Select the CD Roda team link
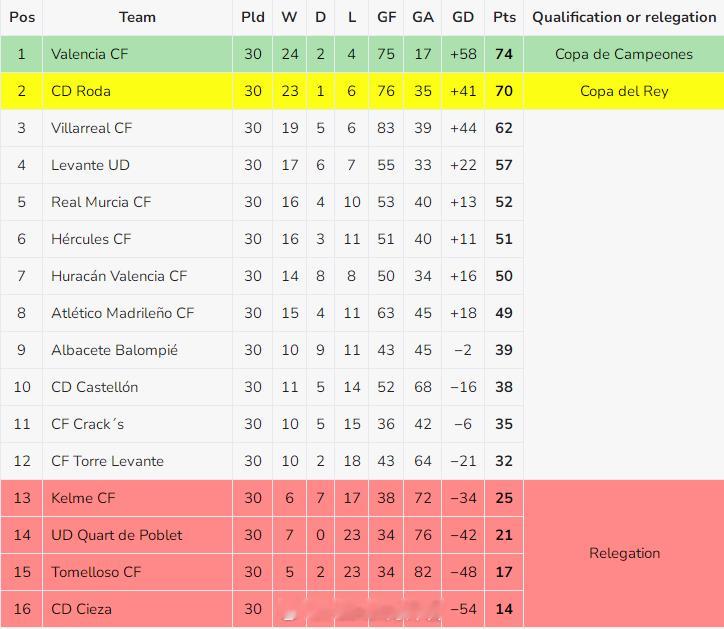724x629 pixels. click(81, 91)
